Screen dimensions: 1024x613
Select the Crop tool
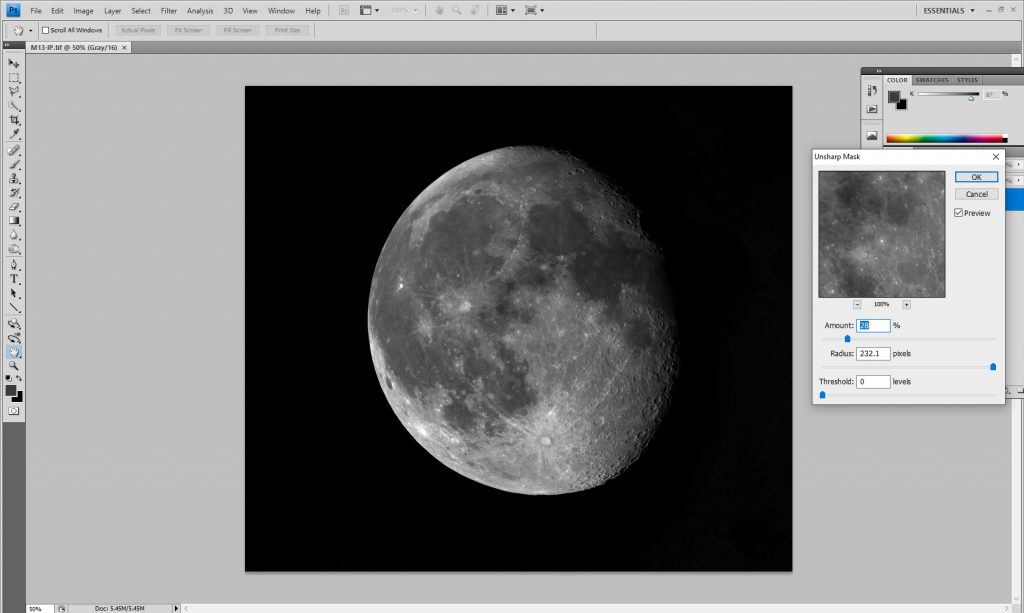pyautogui.click(x=14, y=120)
